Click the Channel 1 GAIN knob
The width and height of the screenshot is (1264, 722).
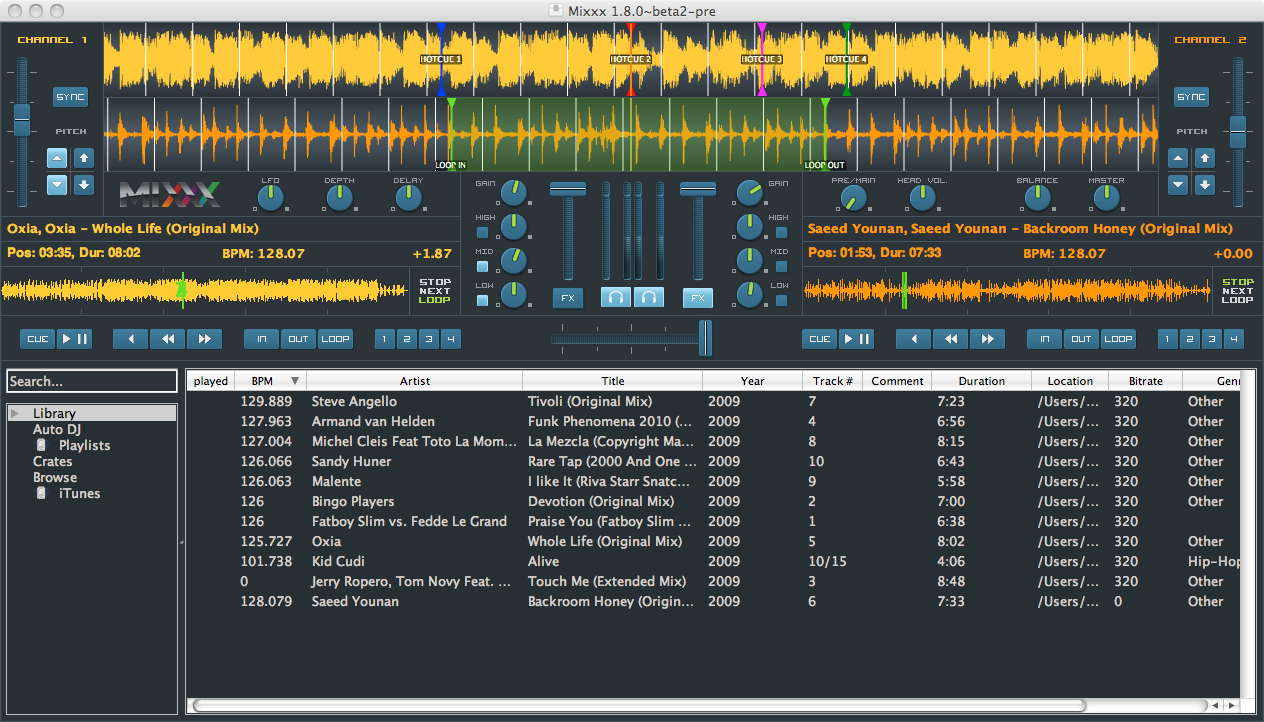[513, 192]
